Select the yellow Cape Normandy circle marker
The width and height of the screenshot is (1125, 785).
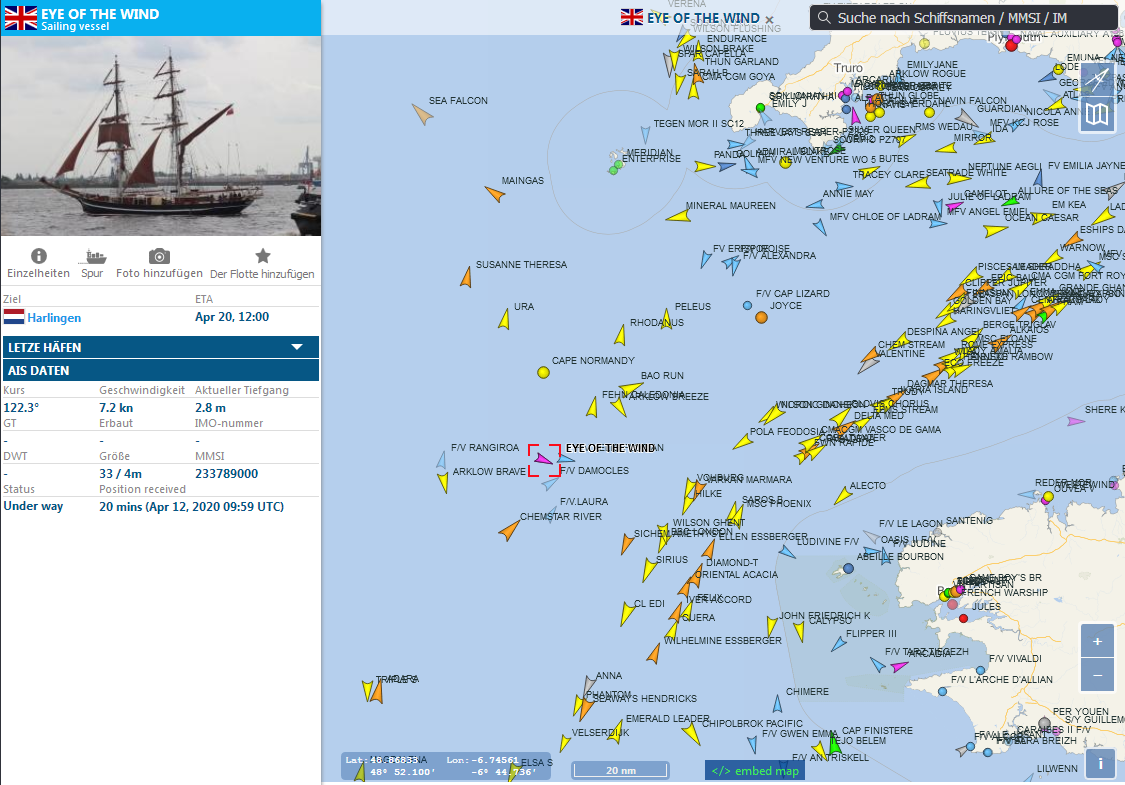[544, 372]
